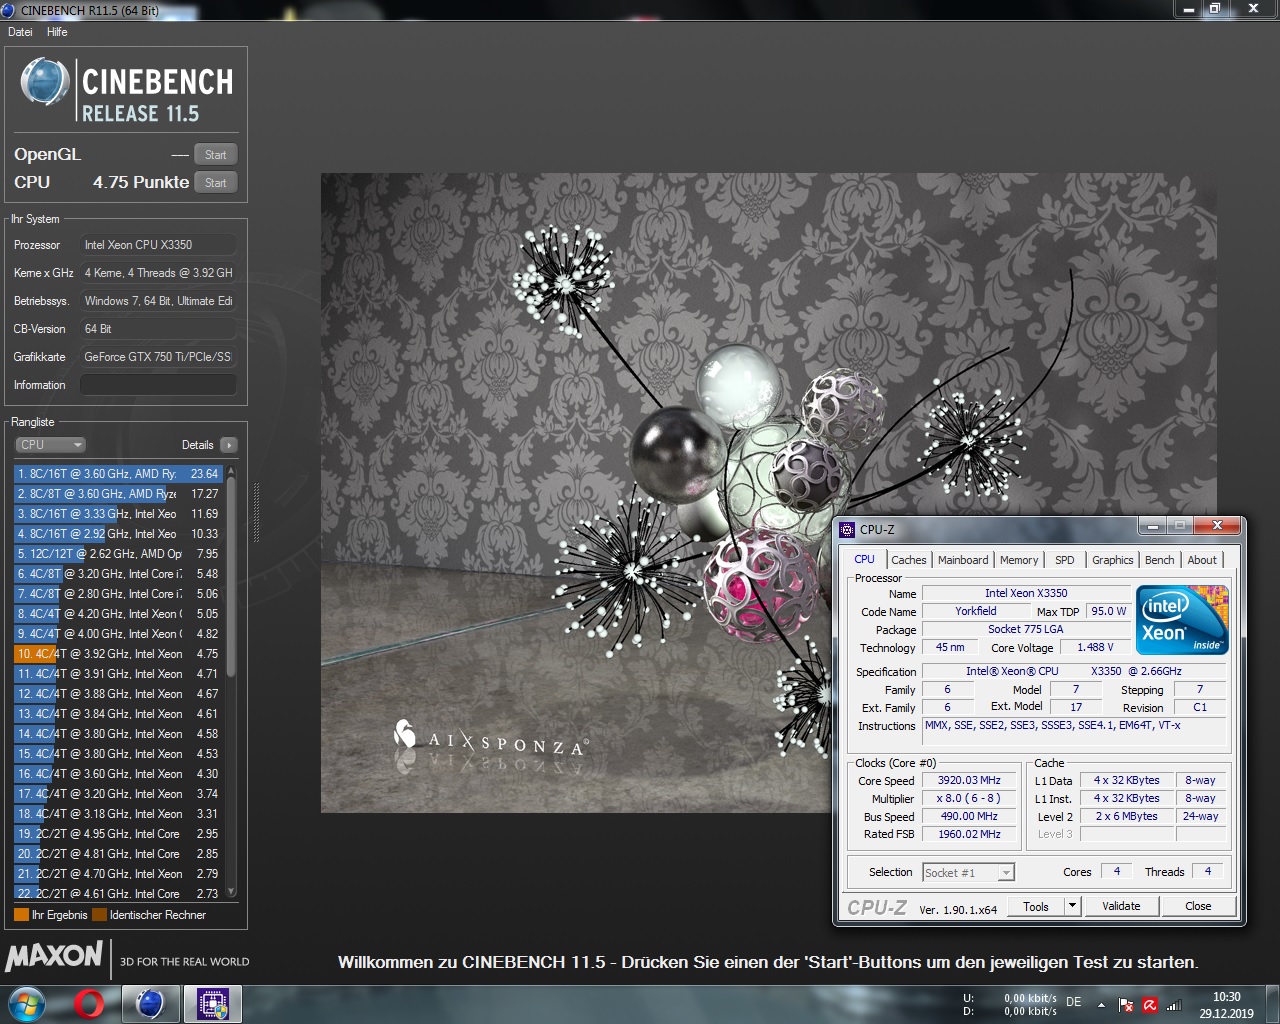Close CPU-Z with the red X
Image resolution: width=1280 pixels, height=1024 pixels.
click(x=1217, y=525)
